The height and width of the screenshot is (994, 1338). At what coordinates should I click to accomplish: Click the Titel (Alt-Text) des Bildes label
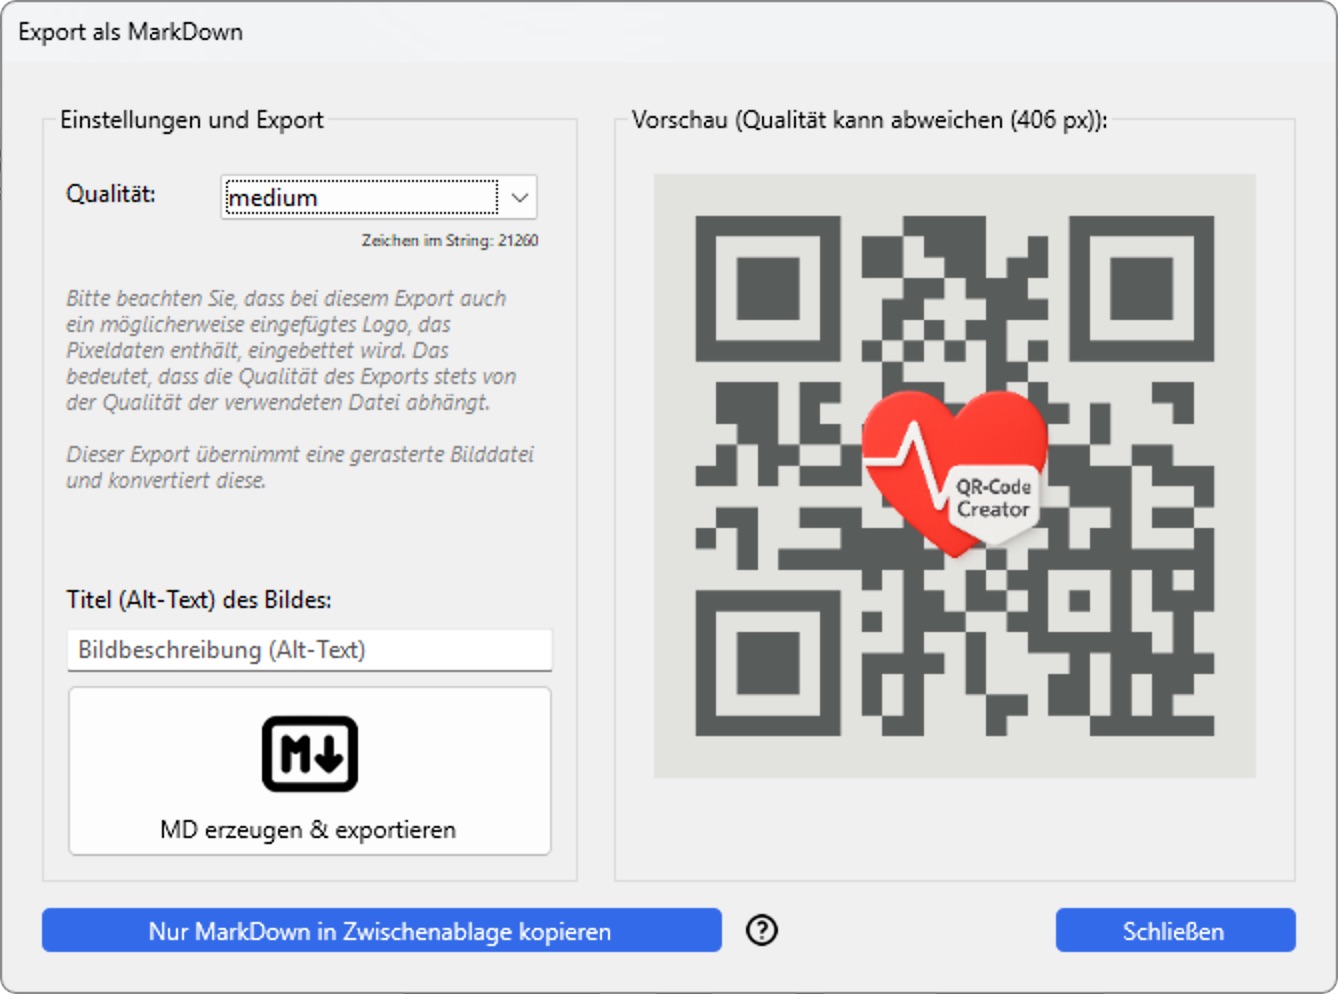pos(199,601)
